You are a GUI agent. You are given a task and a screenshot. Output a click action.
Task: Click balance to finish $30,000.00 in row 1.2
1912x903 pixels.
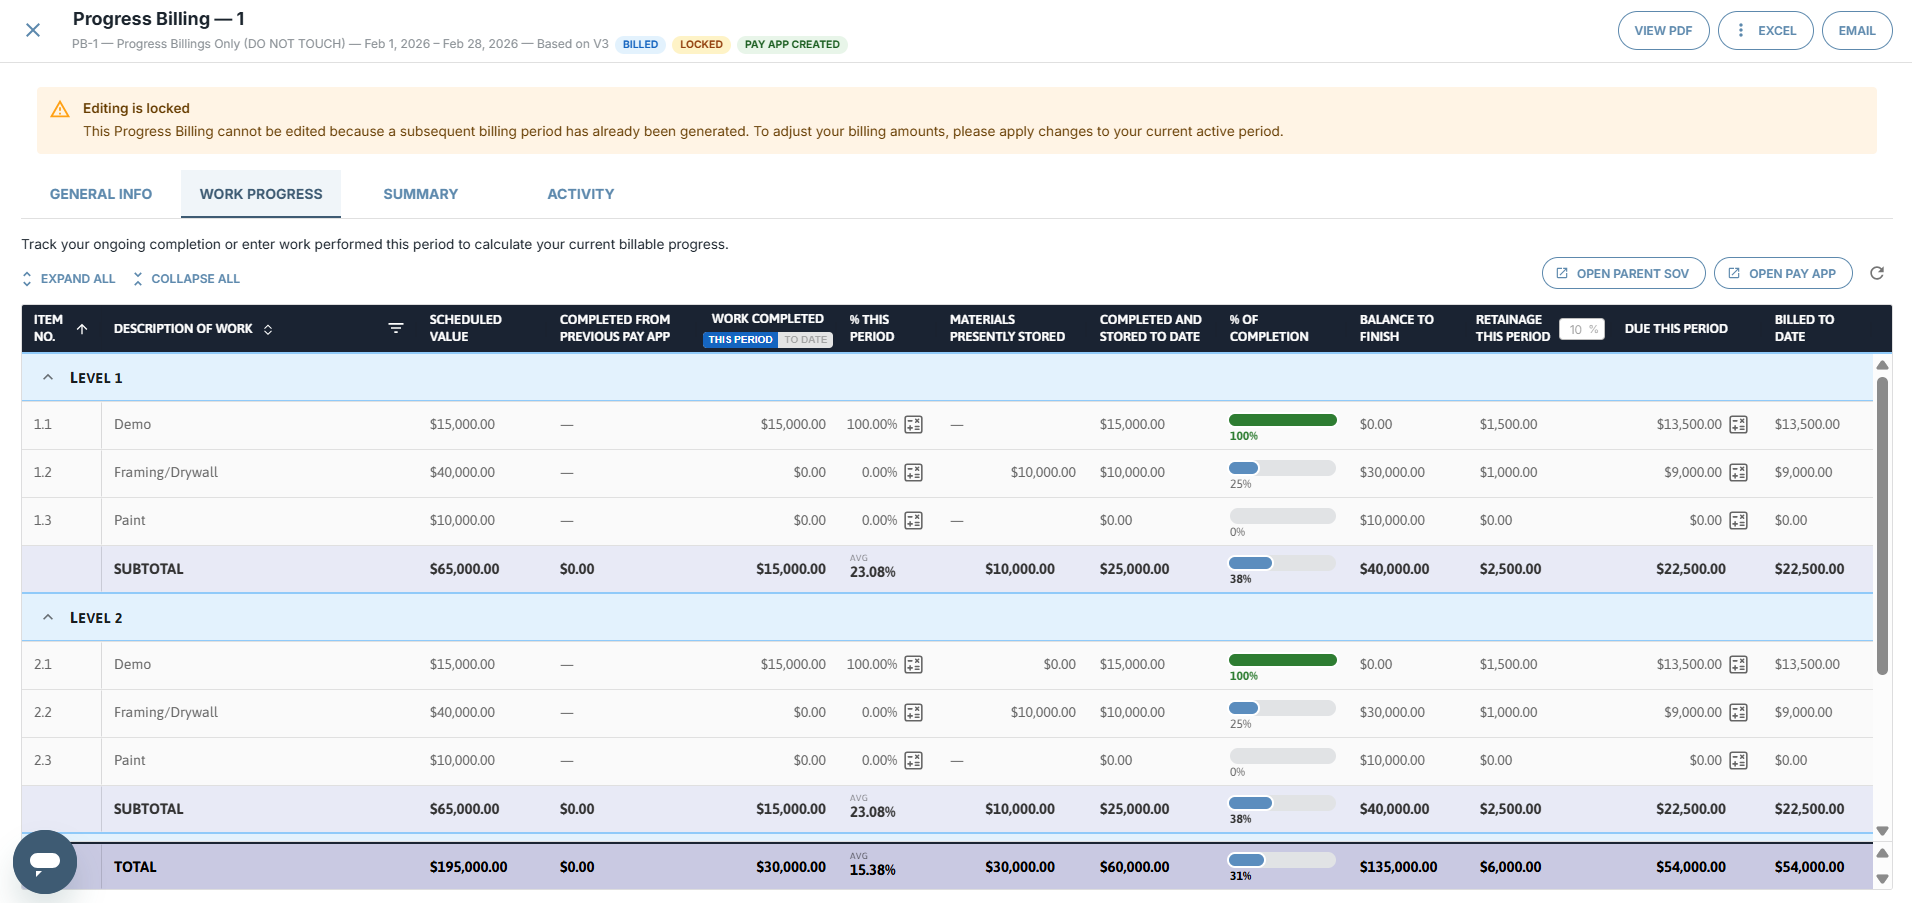(1392, 472)
